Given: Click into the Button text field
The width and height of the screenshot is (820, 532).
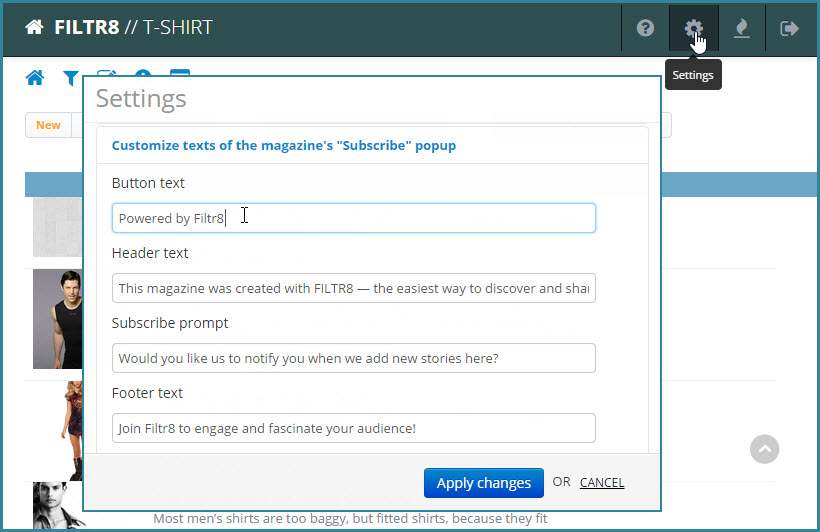Looking at the screenshot, I should pyautogui.click(x=354, y=218).
